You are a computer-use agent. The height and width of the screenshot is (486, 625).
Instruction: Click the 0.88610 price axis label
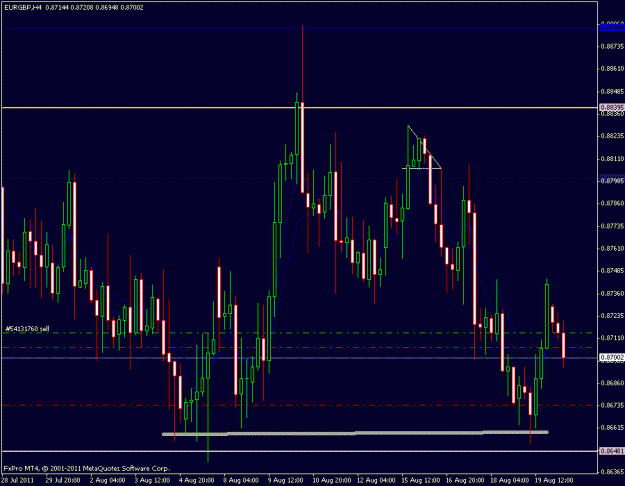click(613, 69)
